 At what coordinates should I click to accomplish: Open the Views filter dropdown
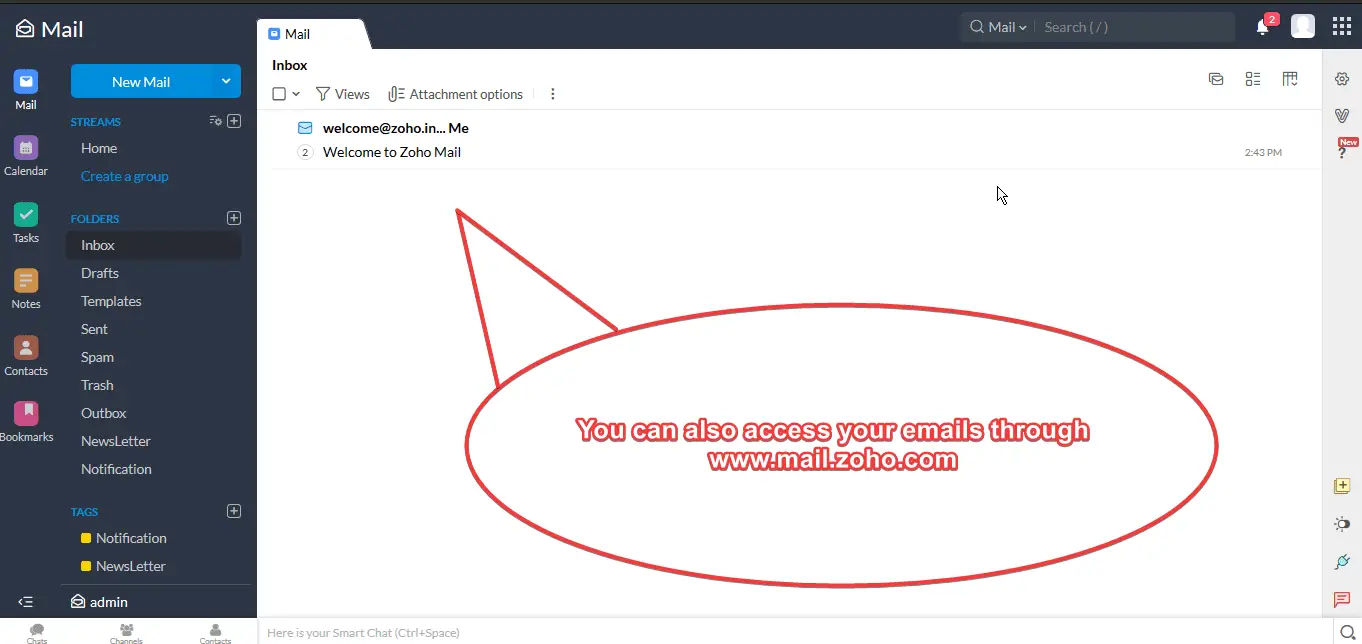[x=343, y=93]
